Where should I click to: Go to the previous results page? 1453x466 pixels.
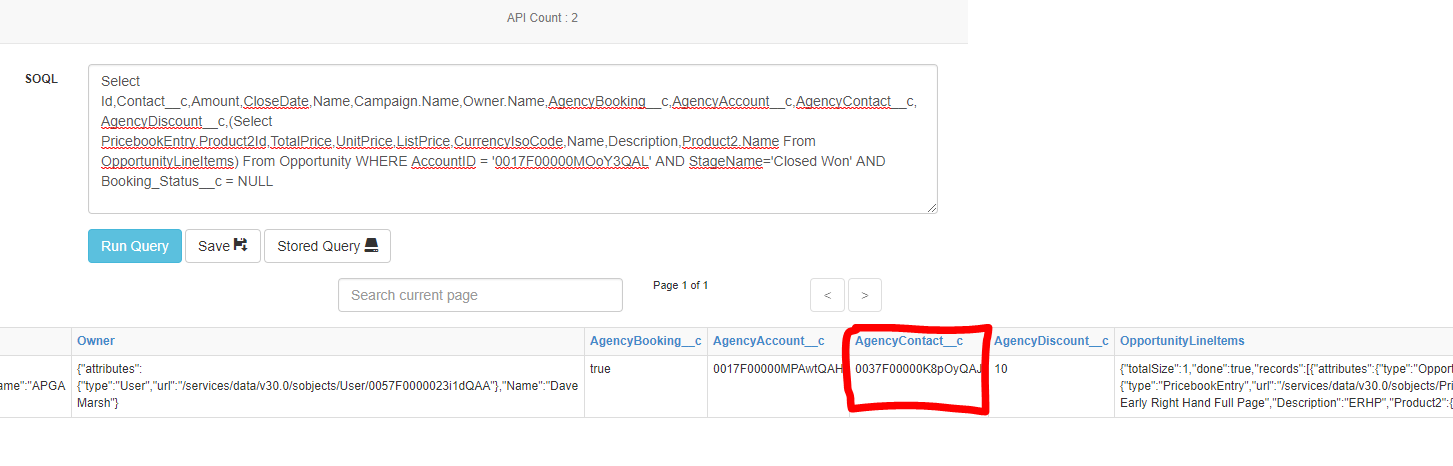click(827, 295)
